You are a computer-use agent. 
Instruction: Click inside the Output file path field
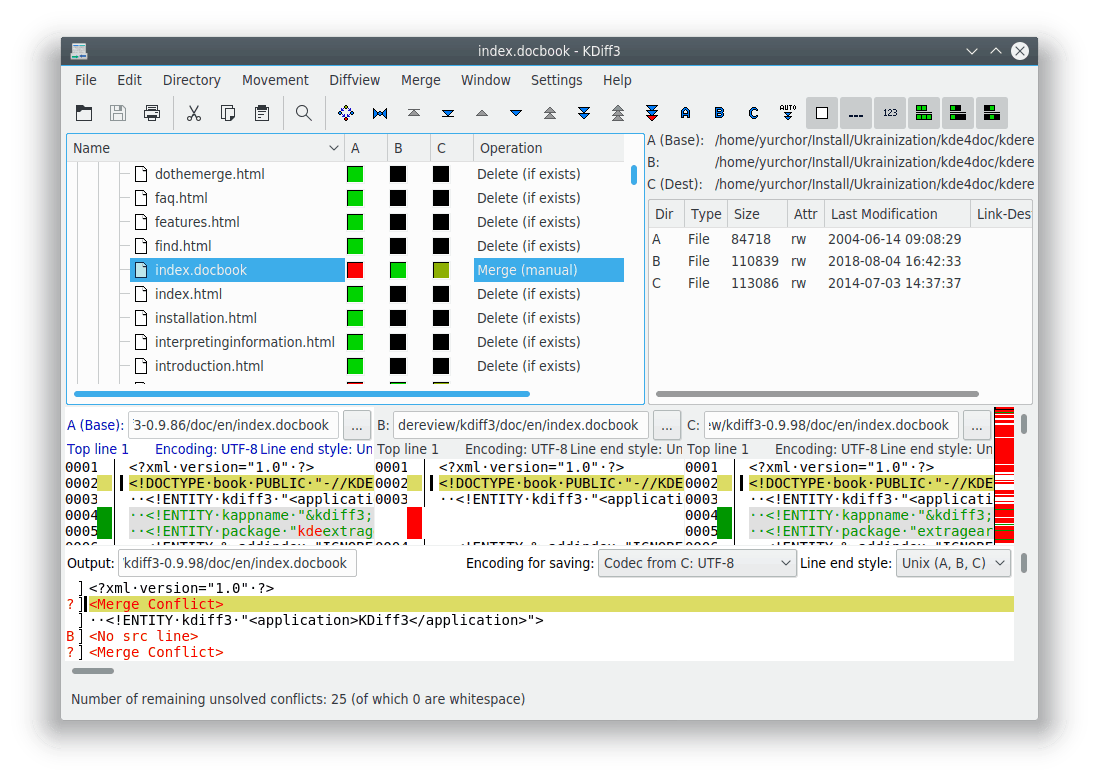(x=237, y=563)
